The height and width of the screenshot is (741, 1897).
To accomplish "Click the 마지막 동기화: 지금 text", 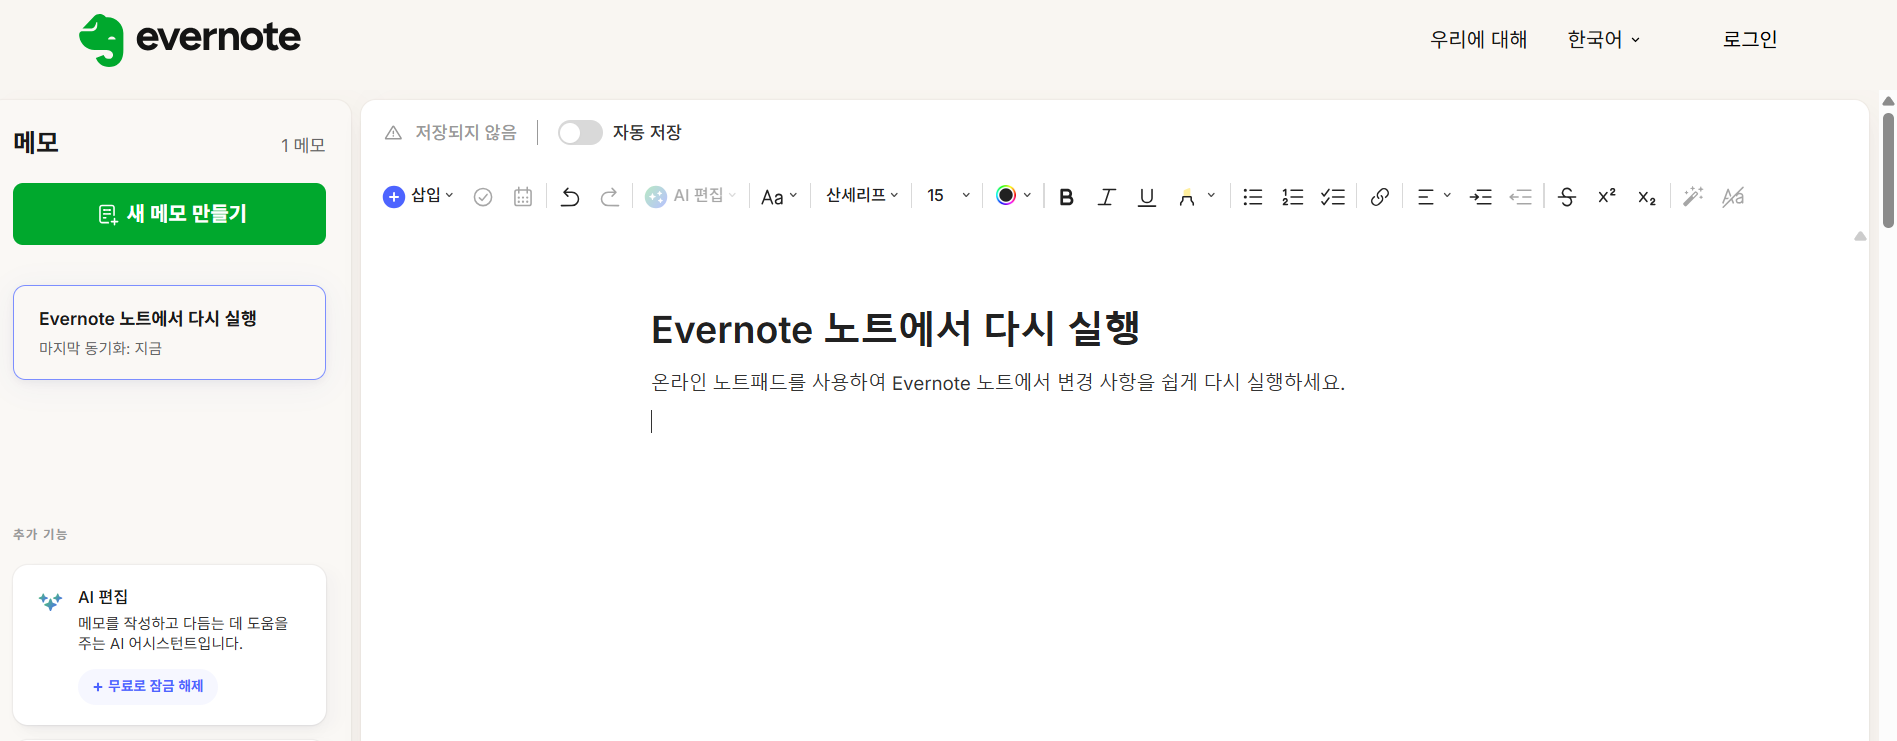I will [x=100, y=348].
